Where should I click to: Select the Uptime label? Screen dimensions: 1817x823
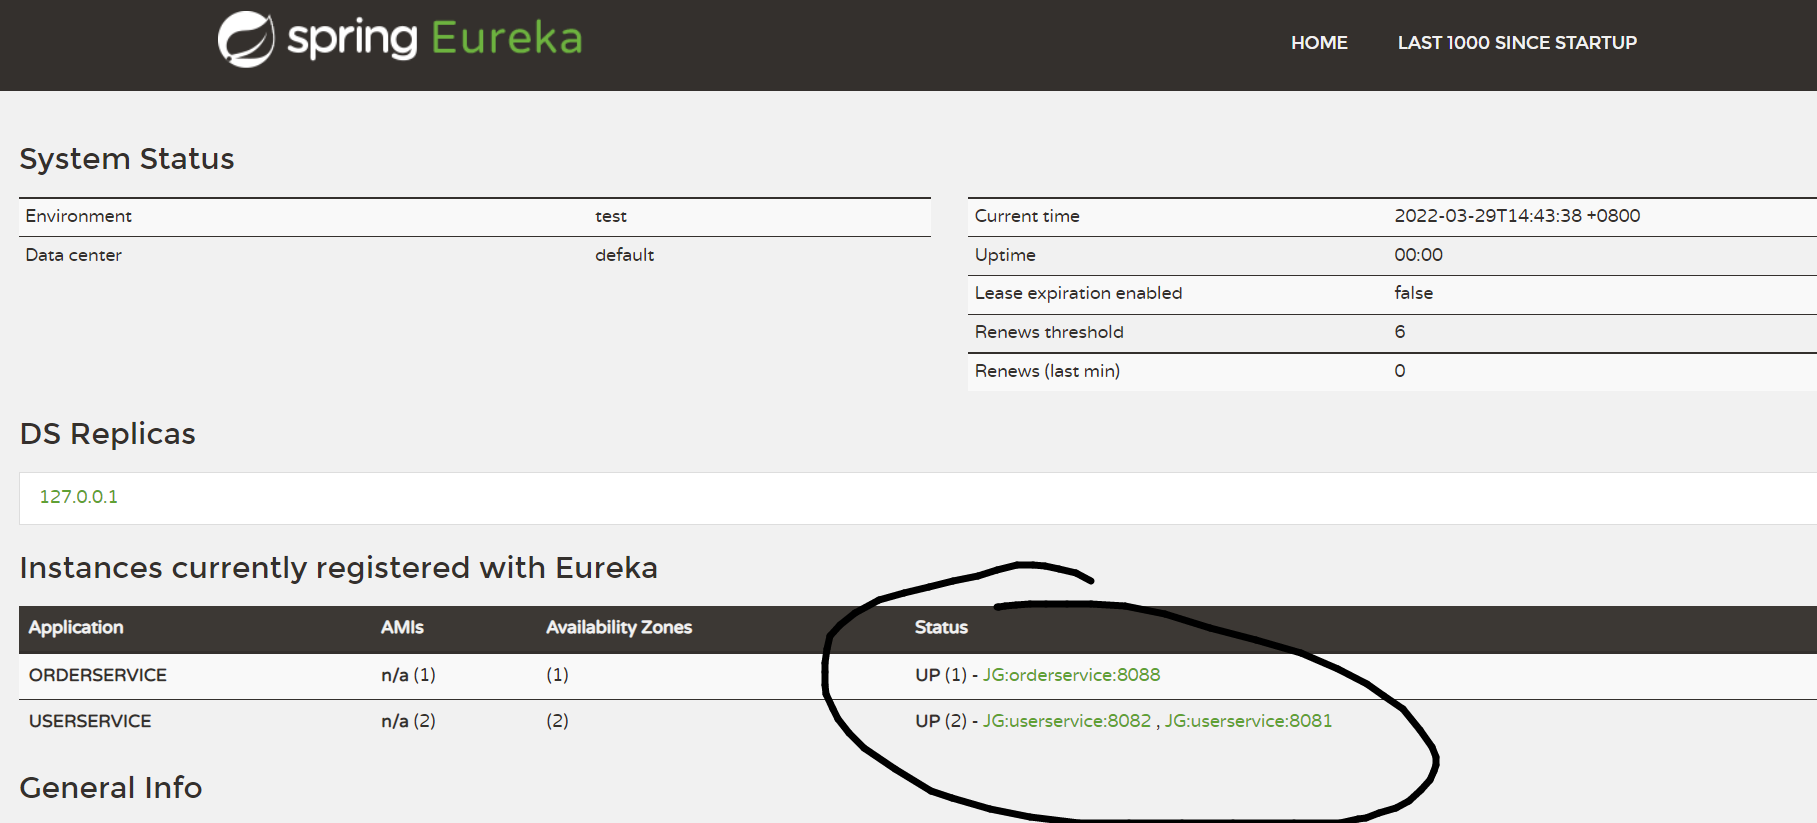(1005, 255)
